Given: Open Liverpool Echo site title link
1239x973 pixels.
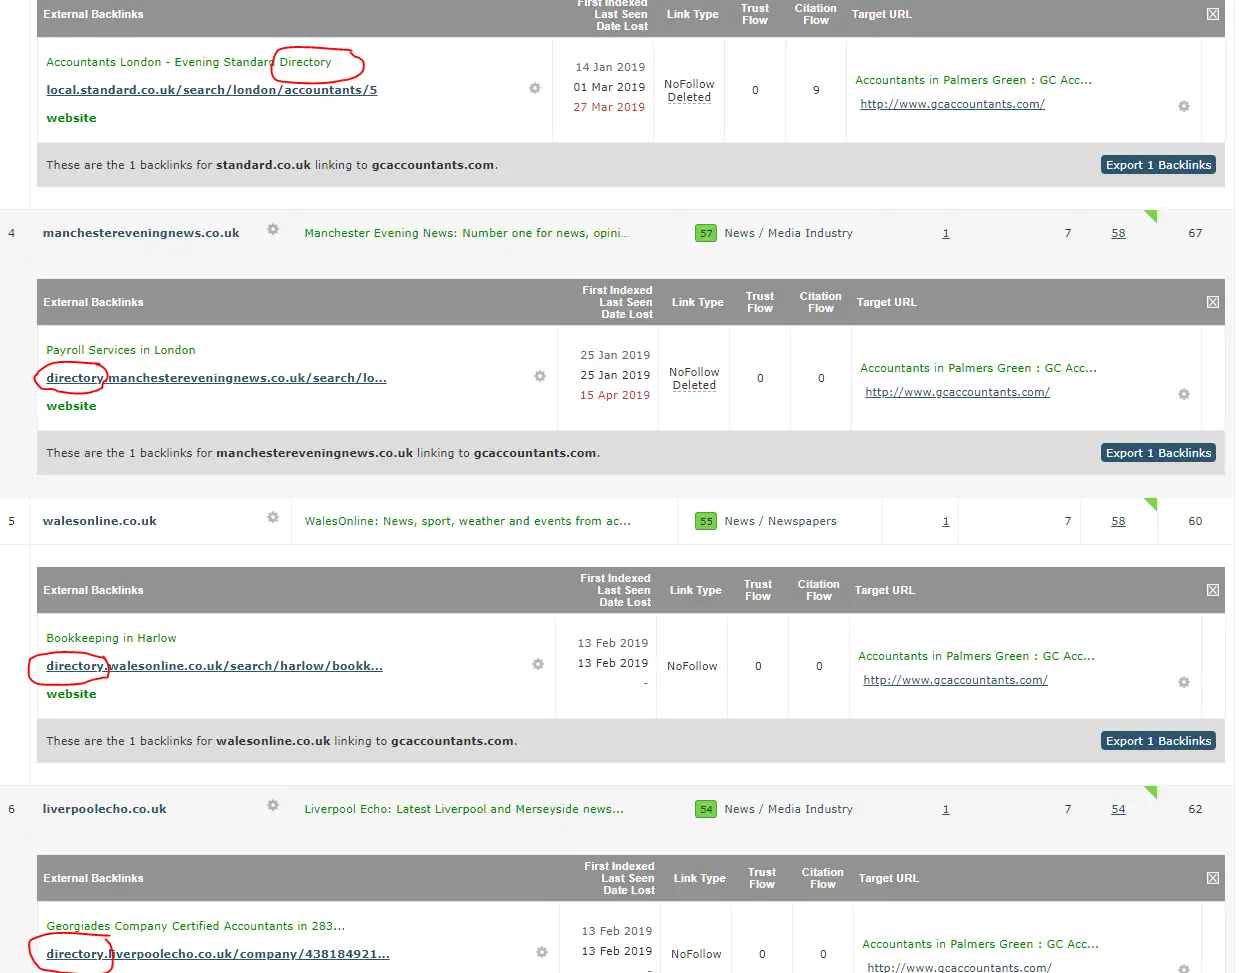Looking at the screenshot, I should tap(464, 809).
